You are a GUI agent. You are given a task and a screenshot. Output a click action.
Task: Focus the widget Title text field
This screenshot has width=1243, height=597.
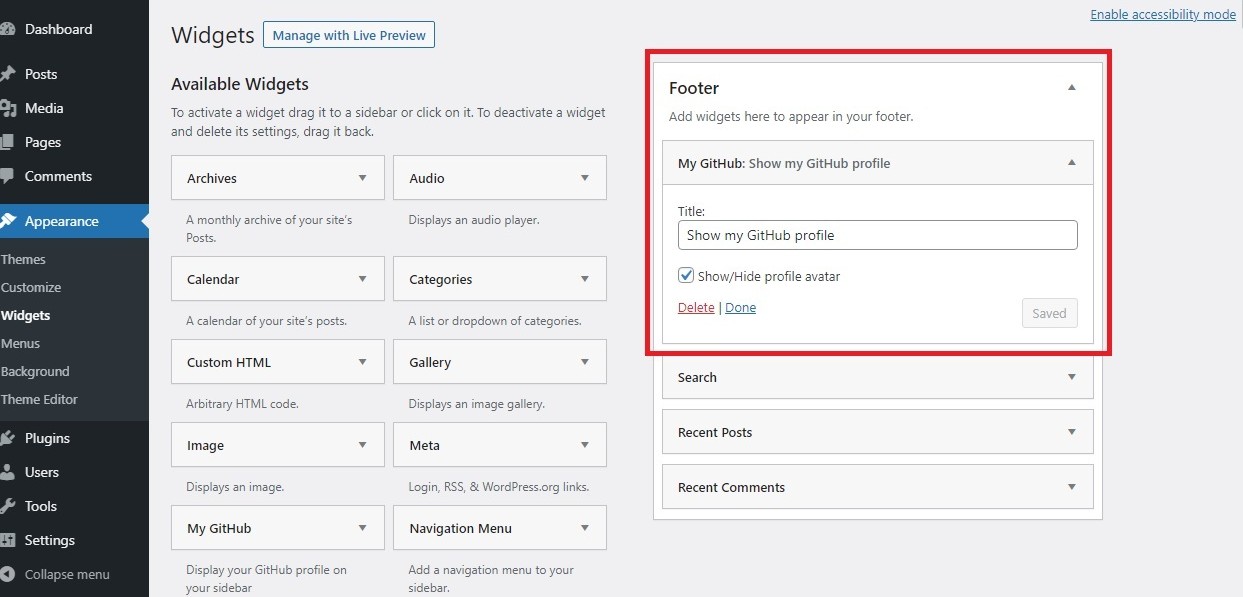tap(877, 235)
